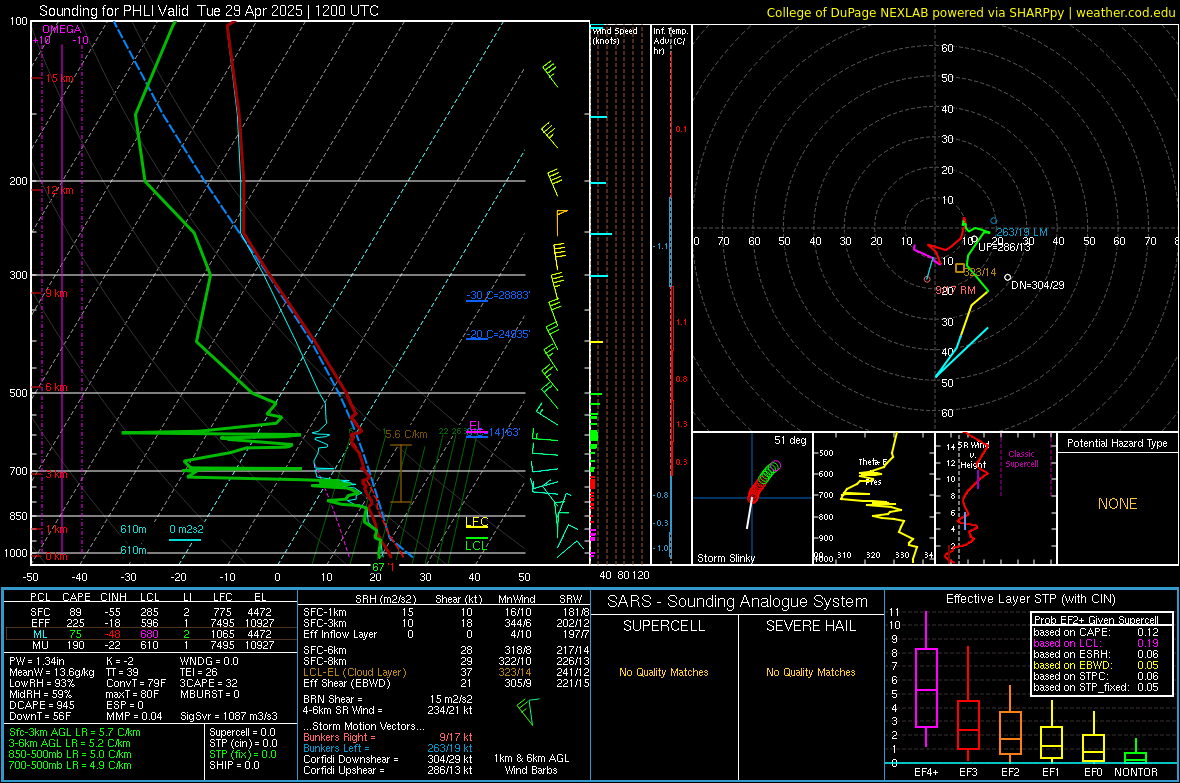Click the magenta EL level label
The width and height of the screenshot is (1180, 783).
coord(476,425)
